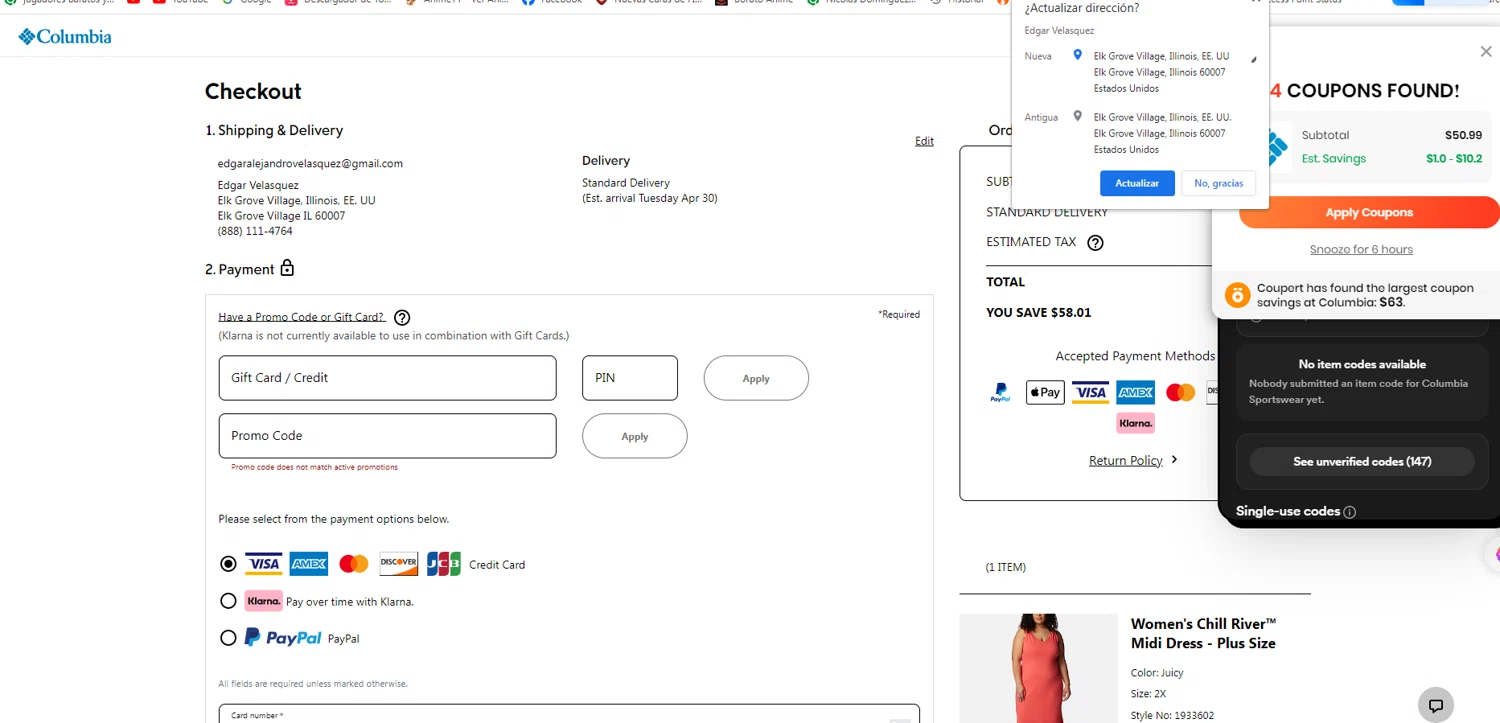Click the Amex logo under Accepted Payment Methods
This screenshot has width=1500, height=723.
click(x=1136, y=393)
